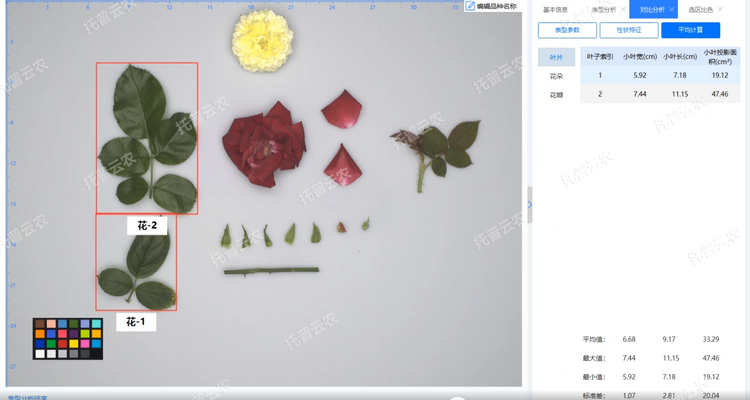Click the edit variety name pencil icon
Viewport: 750px width, 400px height.
(x=471, y=6)
